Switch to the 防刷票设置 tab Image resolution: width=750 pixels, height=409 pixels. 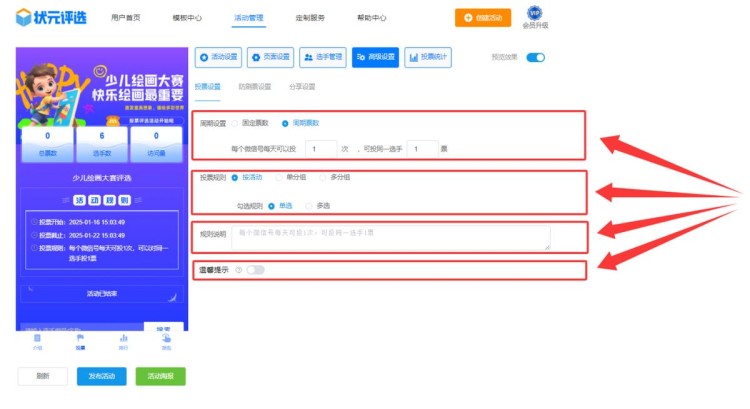click(x=253, y=87)
